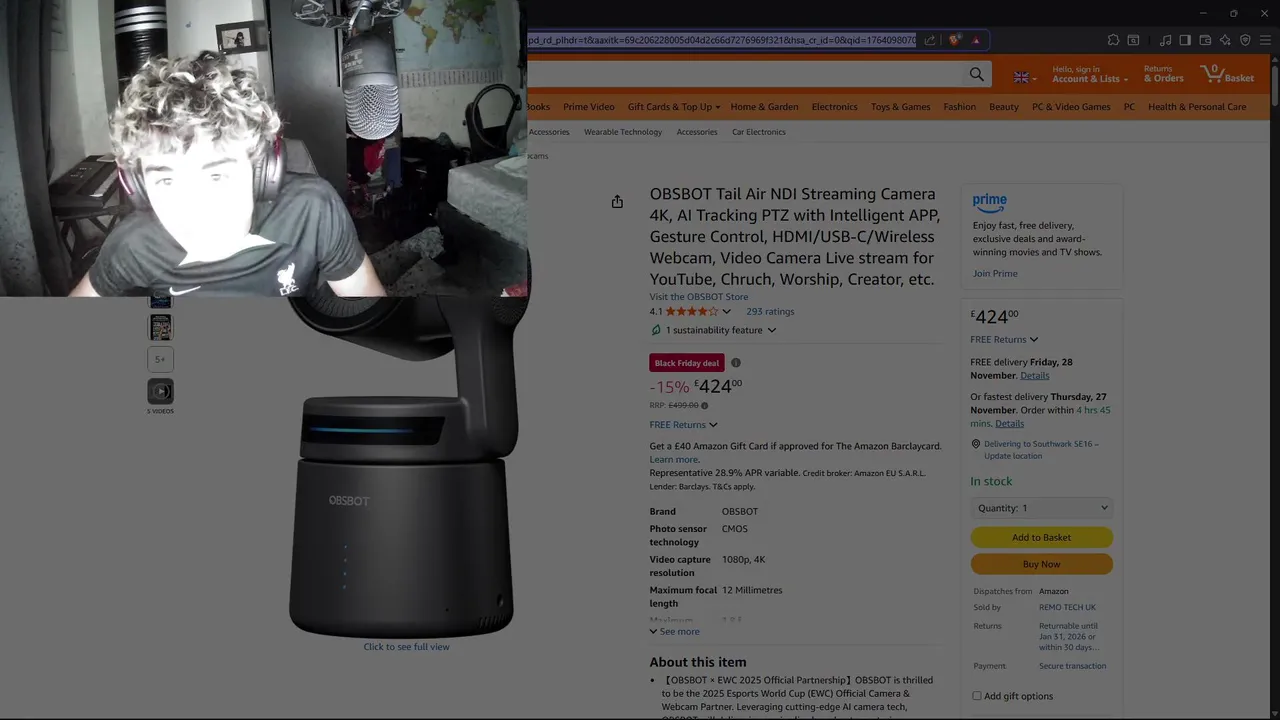Open the Account & Lists dropdown
This screenshot has height=720, width=1280.
pyautogui.click(x=1089, y=74)
